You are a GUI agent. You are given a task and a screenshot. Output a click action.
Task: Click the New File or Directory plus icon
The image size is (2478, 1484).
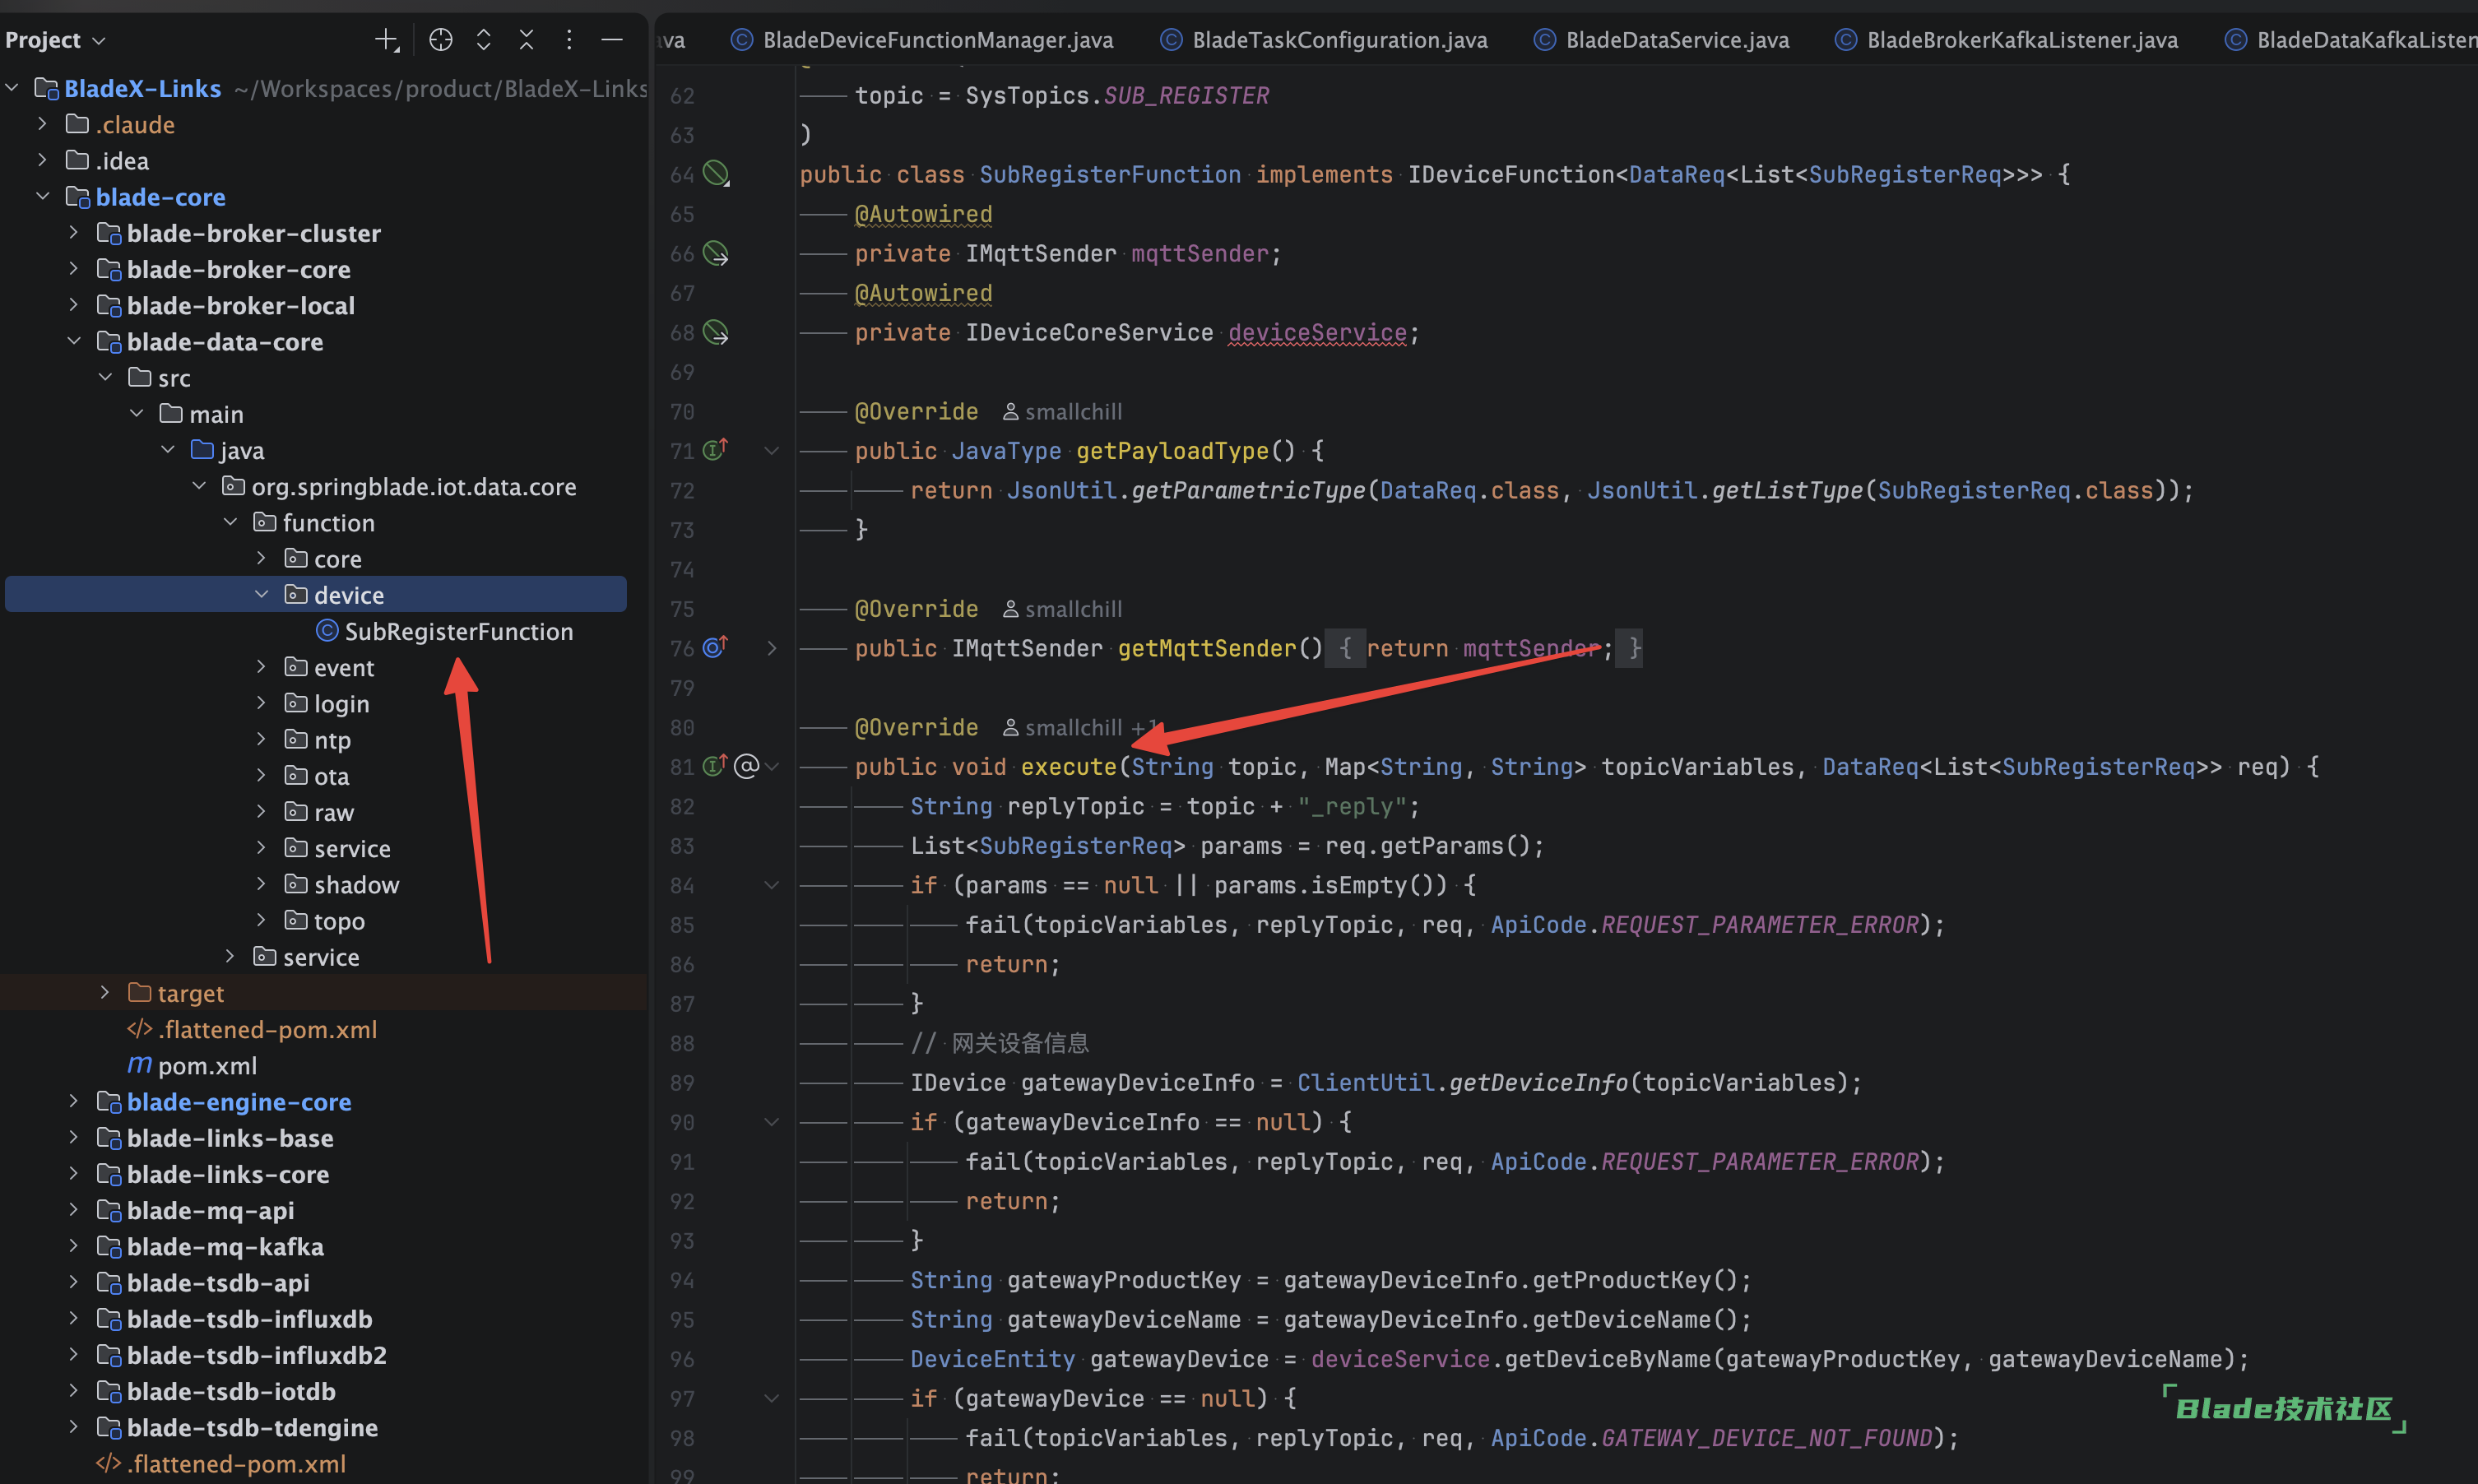point(386,40)
